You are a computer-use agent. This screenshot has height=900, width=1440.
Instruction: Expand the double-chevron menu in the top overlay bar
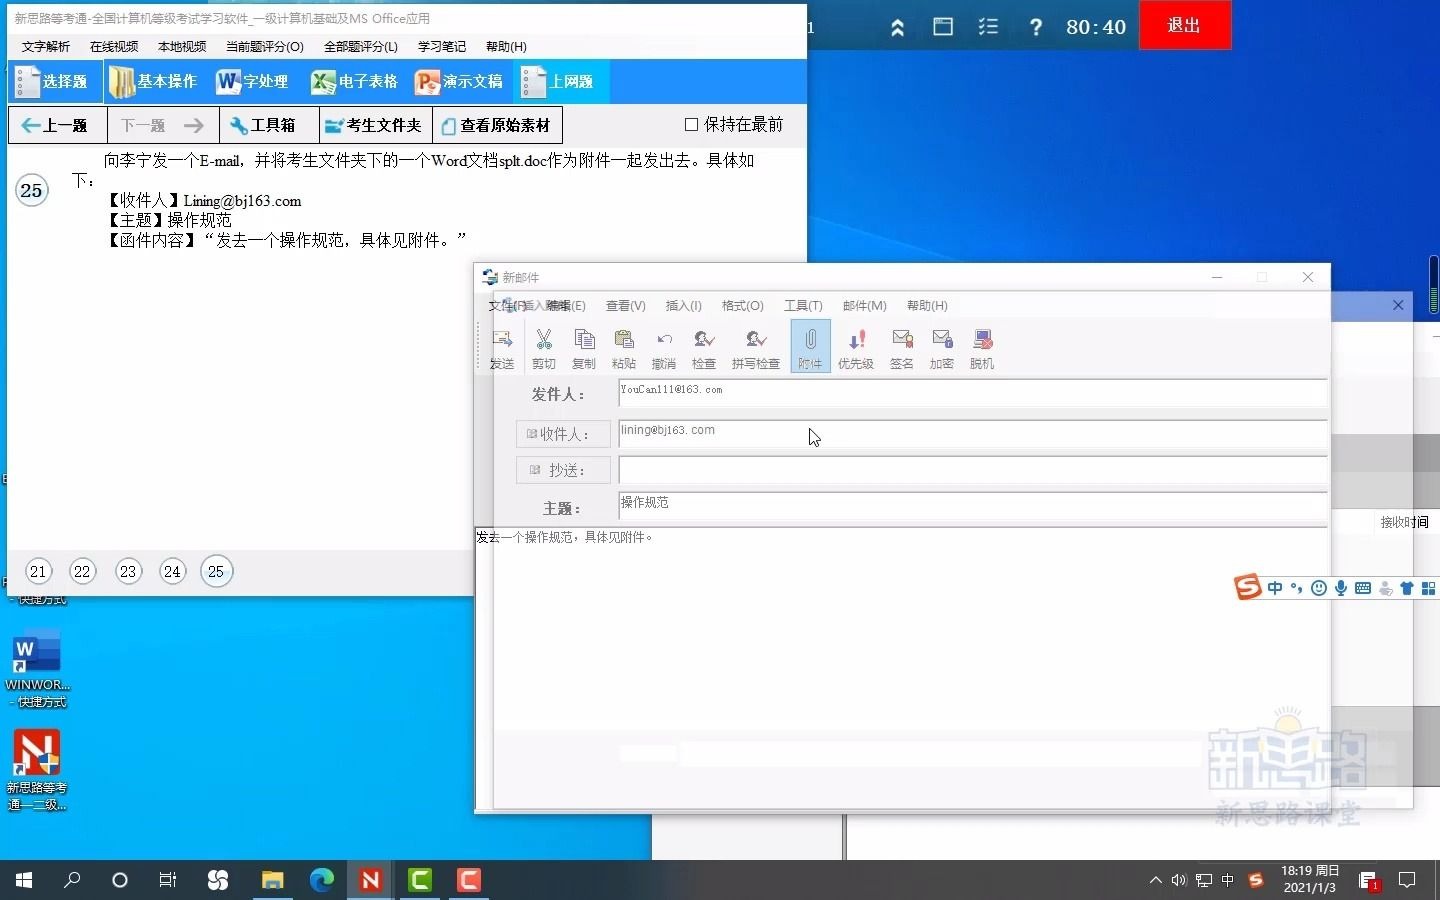(x=897, y=26)
